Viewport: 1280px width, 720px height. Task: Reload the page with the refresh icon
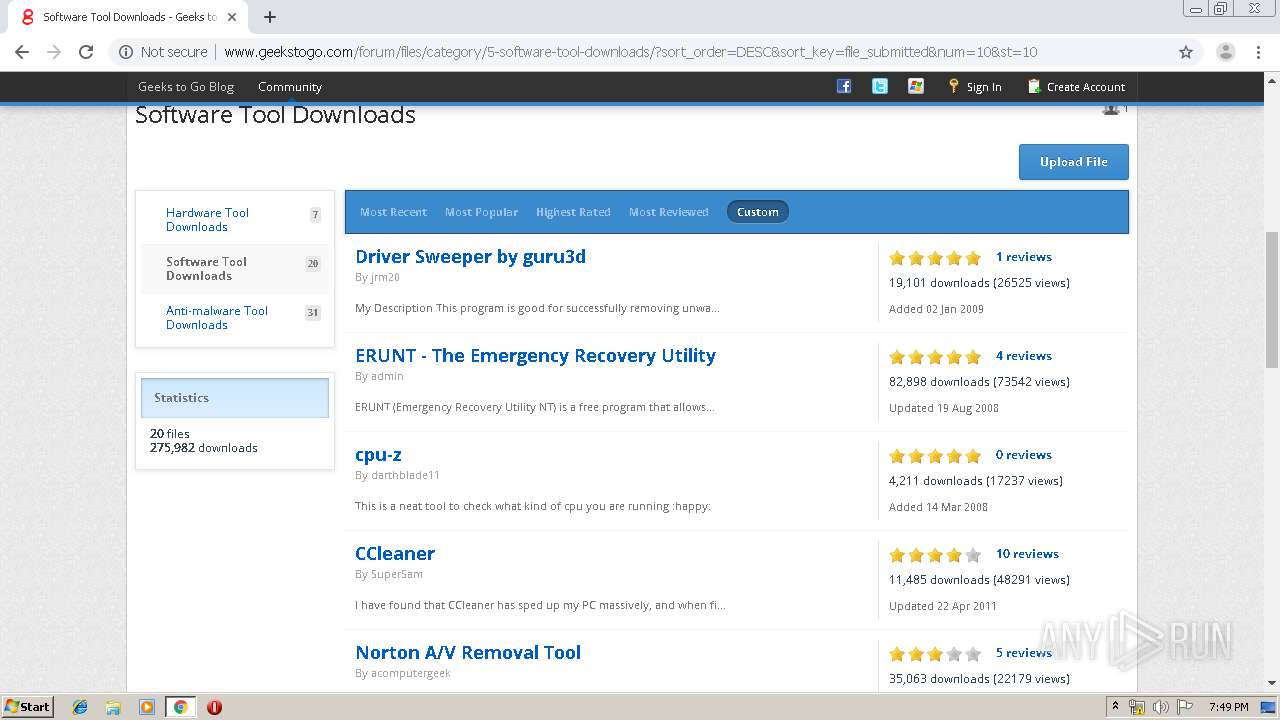point(86,52)
